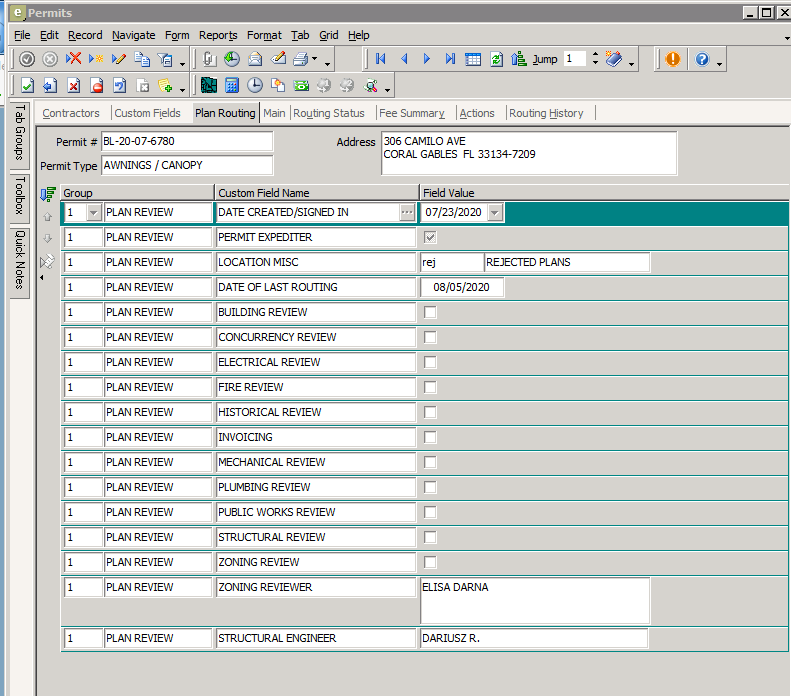Image resolution: width=791 pixels, height=696 pixels.
Task: Check the BUILDING REVIEW checkbox
Action: pyautogui.click(x=430, y=312)
